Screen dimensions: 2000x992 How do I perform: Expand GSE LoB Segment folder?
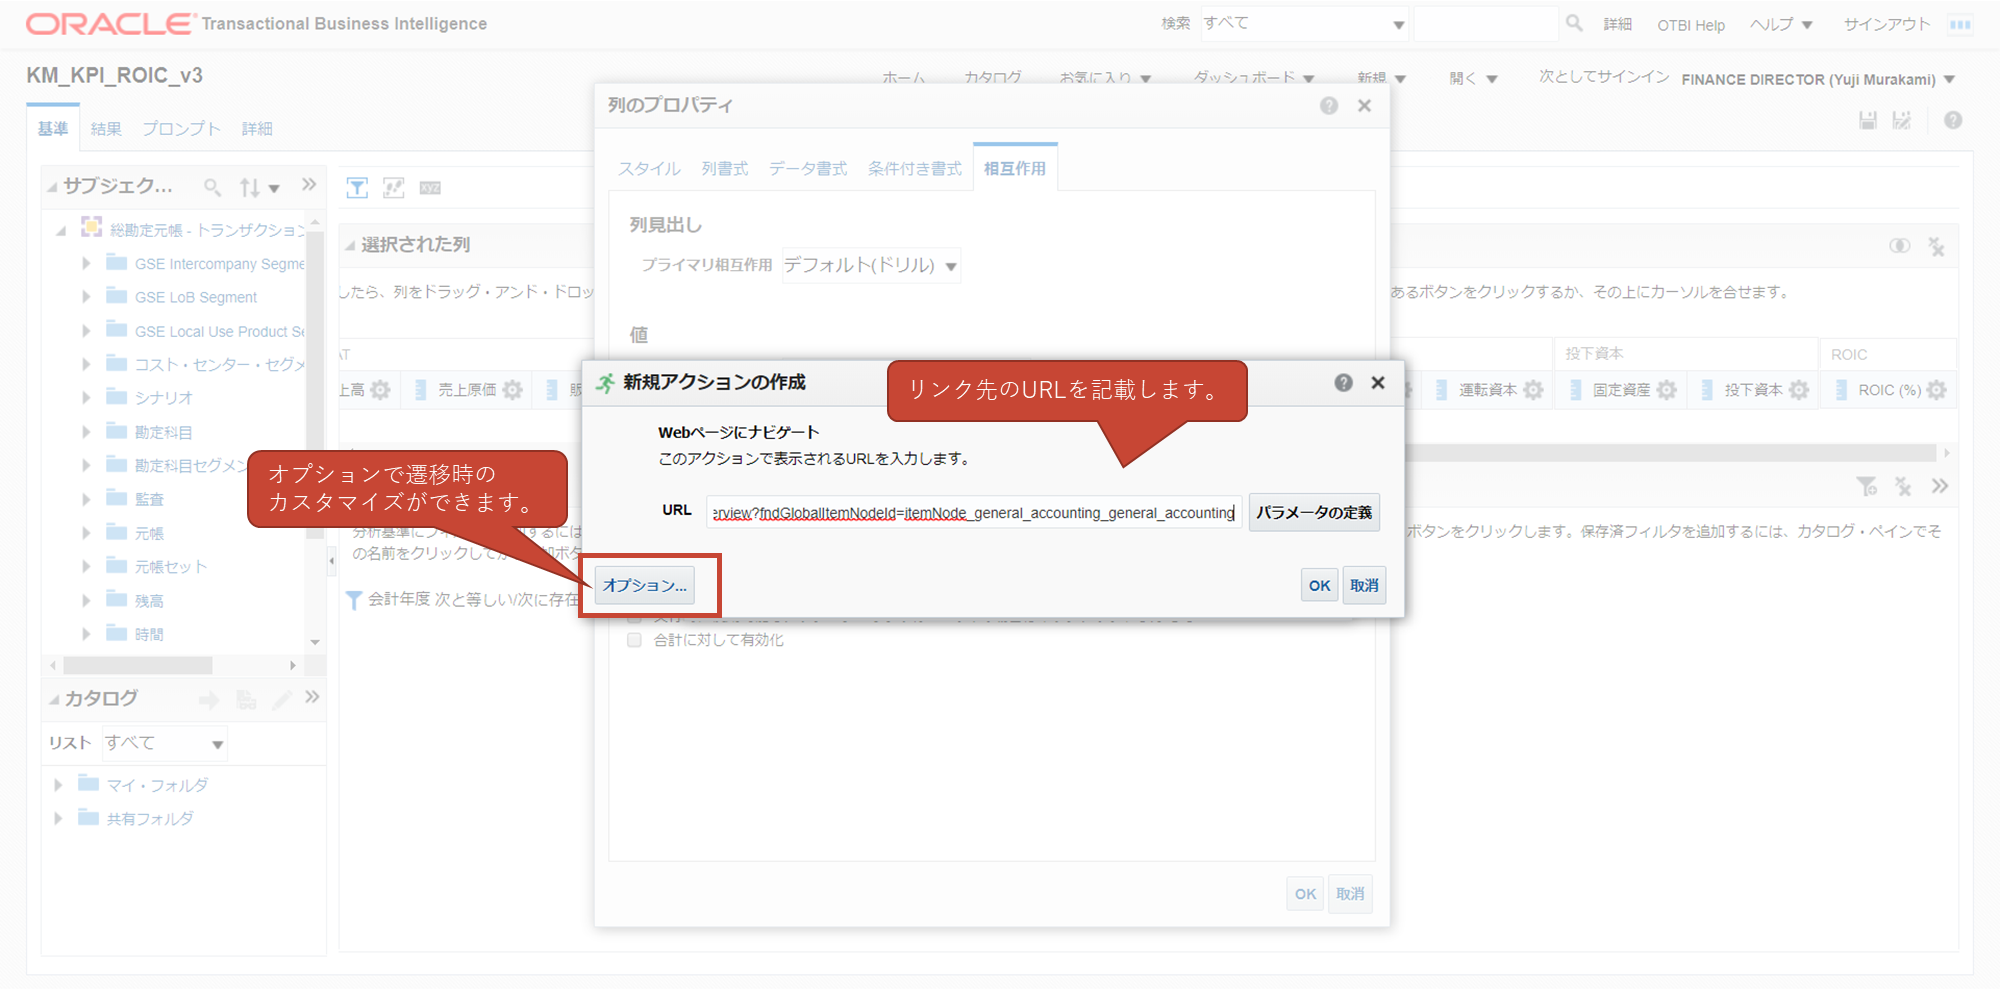pos(86,297)
